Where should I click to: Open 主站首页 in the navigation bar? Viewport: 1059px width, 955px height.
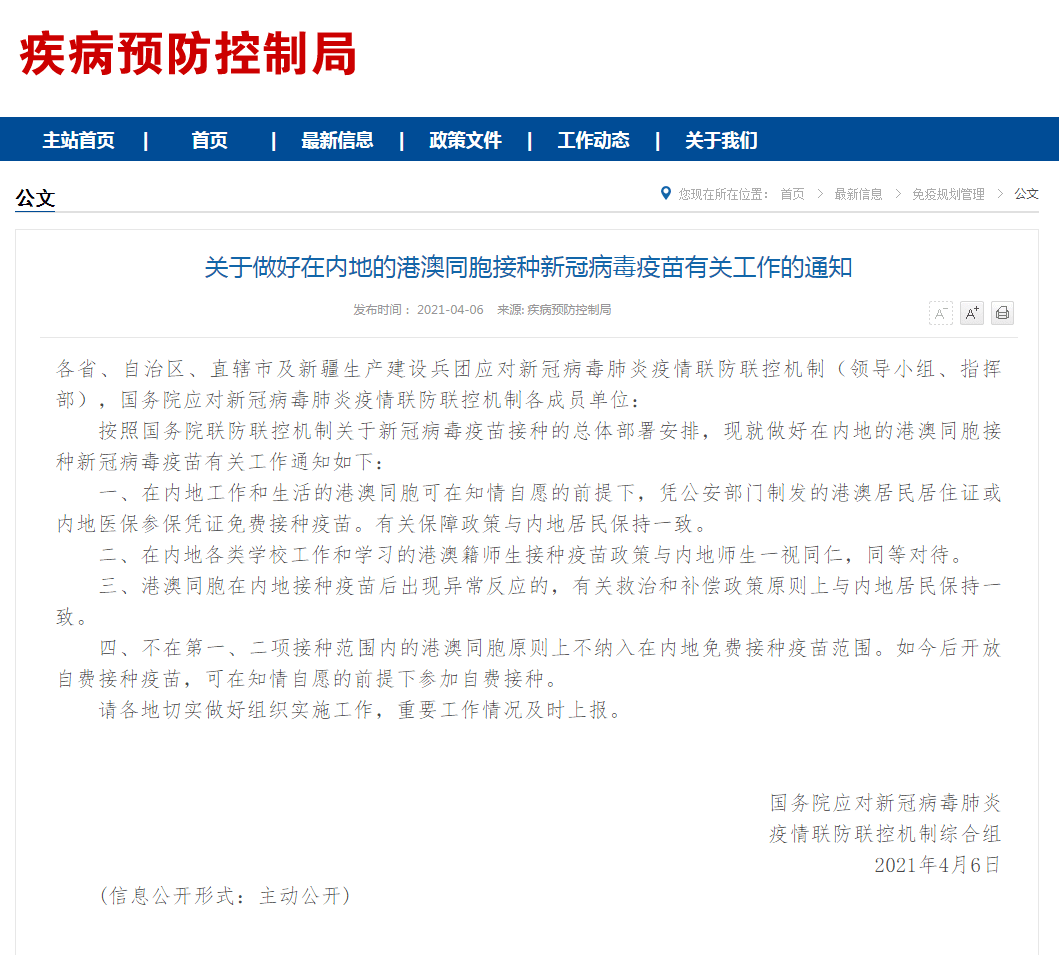coord(78,140)
